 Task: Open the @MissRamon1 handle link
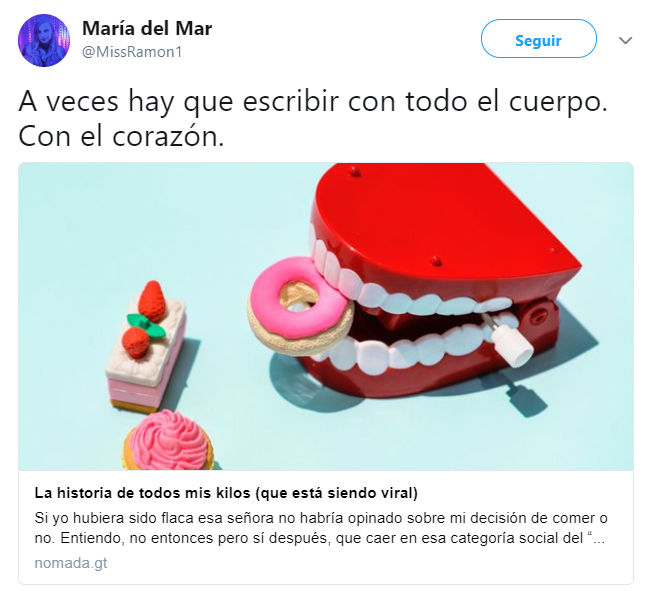(x=132, y=52)
